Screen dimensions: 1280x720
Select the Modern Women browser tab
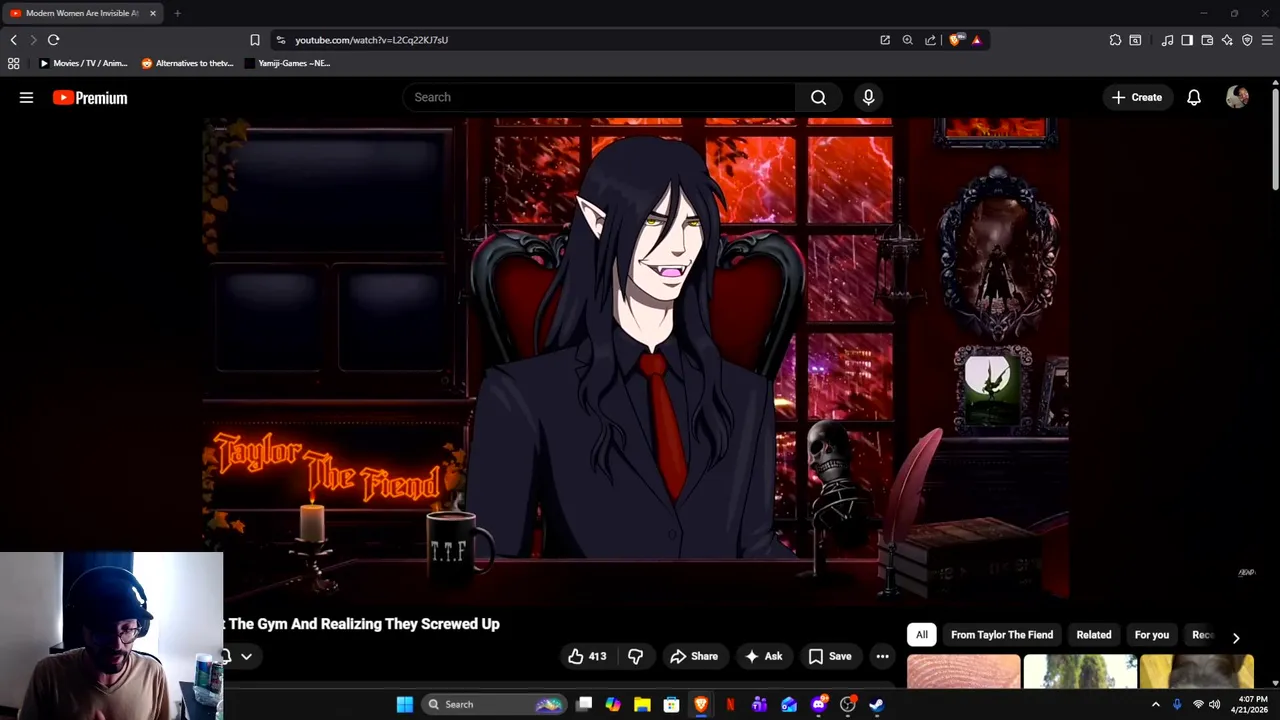(82, 13)
